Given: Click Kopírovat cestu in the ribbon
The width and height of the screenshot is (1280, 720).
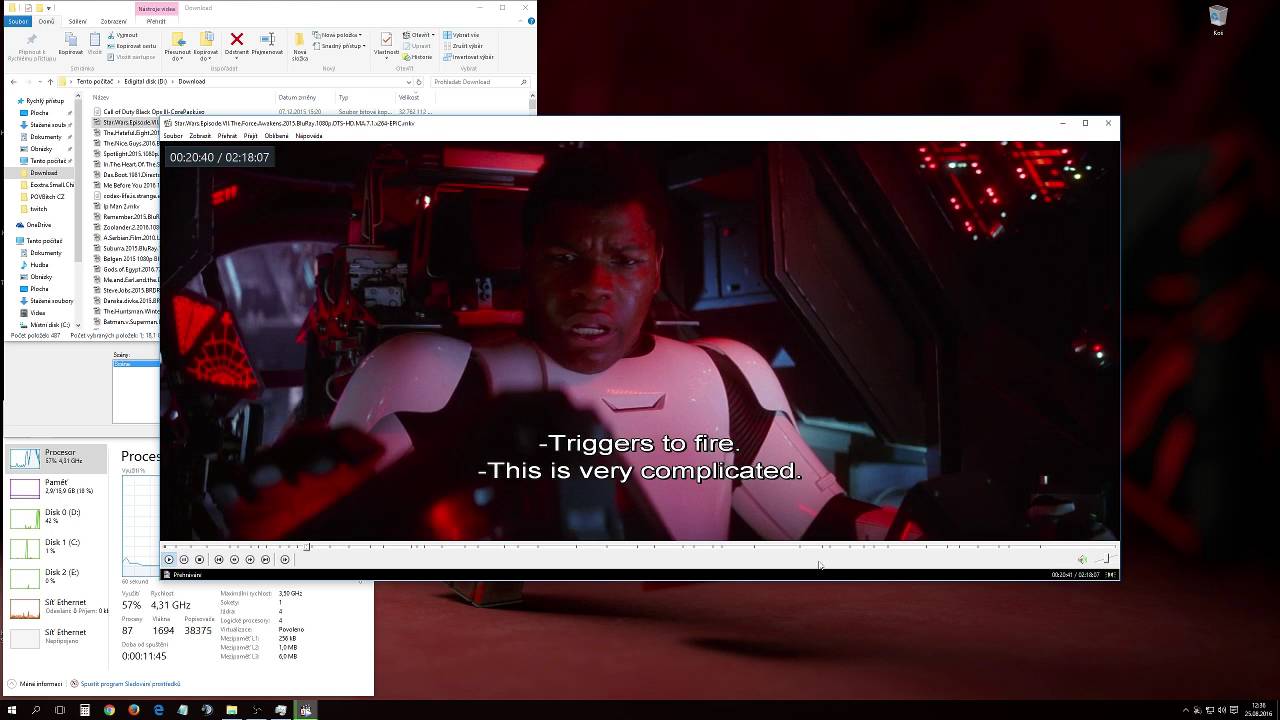Looking at the screenshot, I should click(132, 46).
